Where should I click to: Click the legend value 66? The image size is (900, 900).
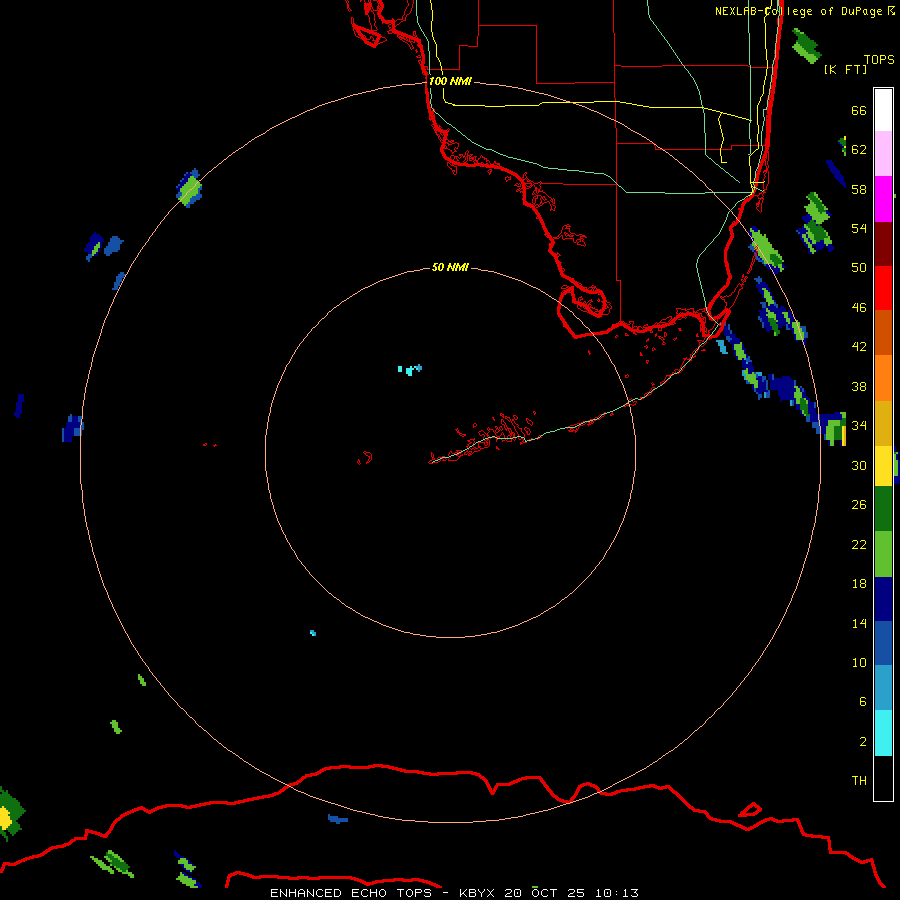click(x=859, y=110)
